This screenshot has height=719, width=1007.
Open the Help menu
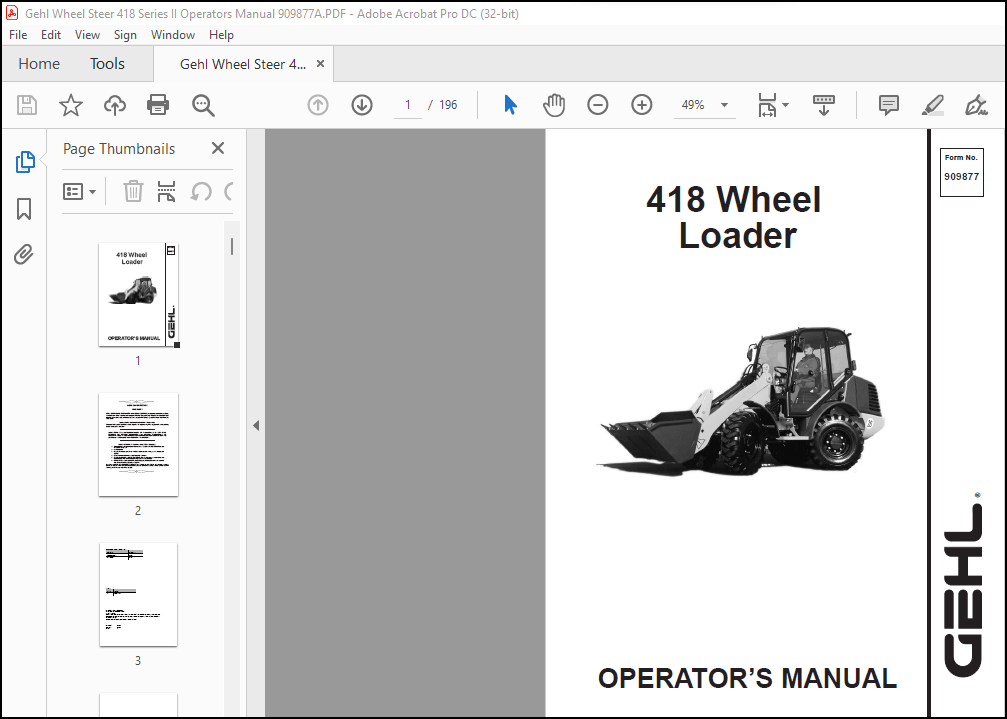coord(221,35)
